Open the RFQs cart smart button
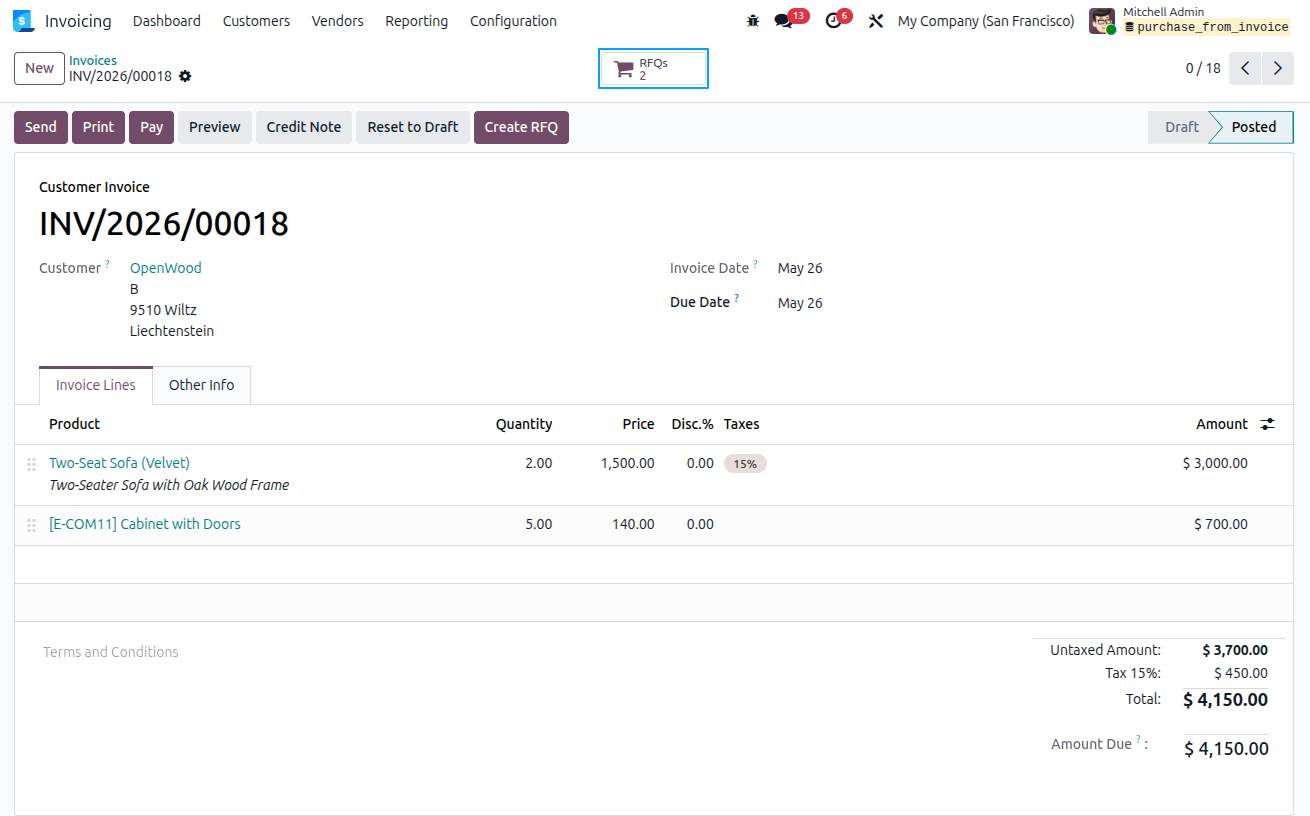 click(653, 69)
